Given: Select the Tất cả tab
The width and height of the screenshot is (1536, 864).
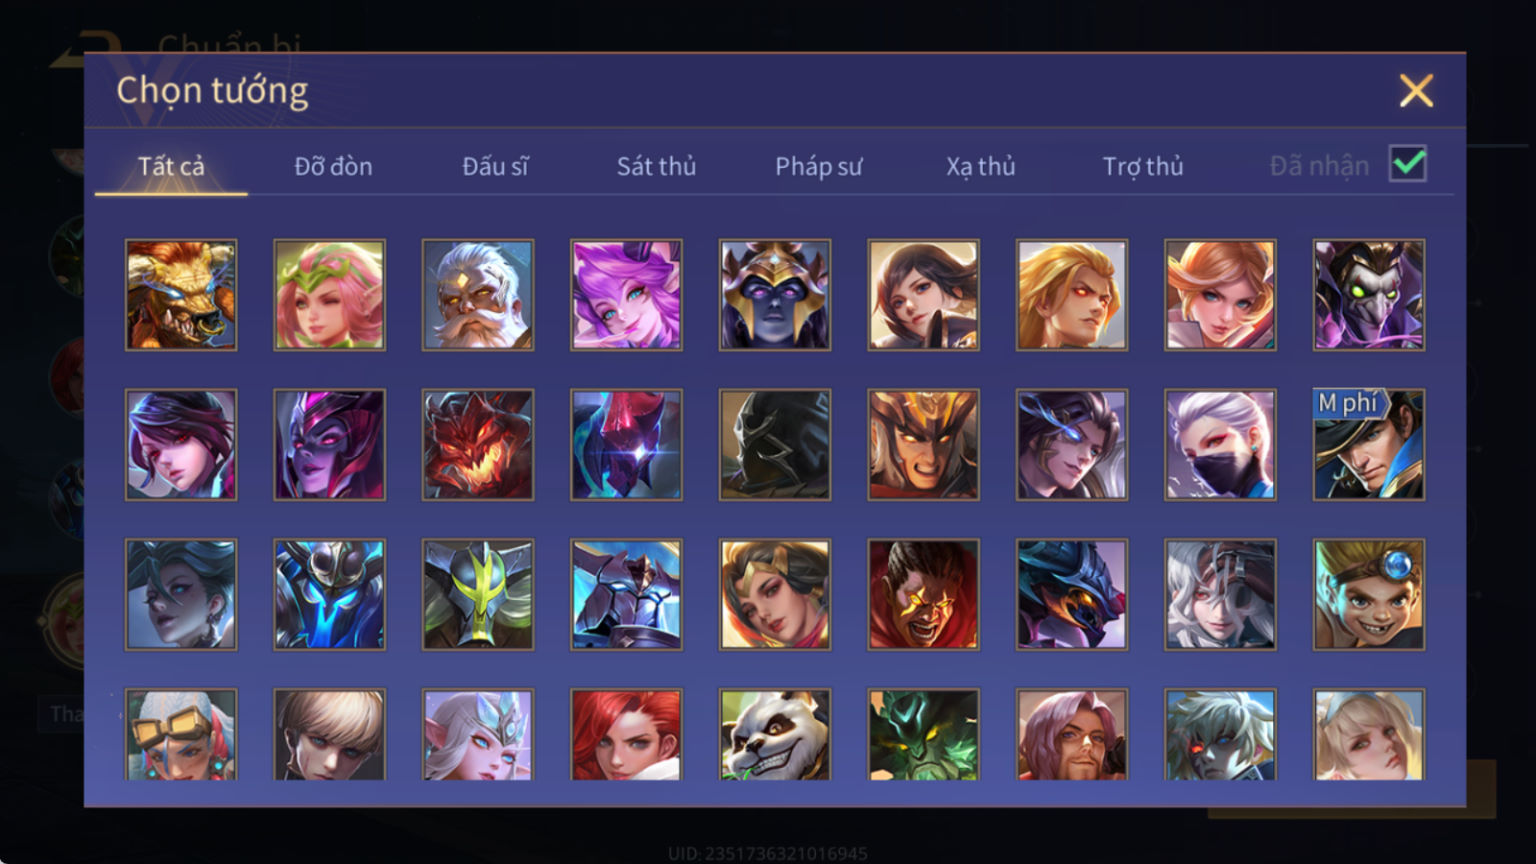Looking at the screenshot, I should pos(171,166).
